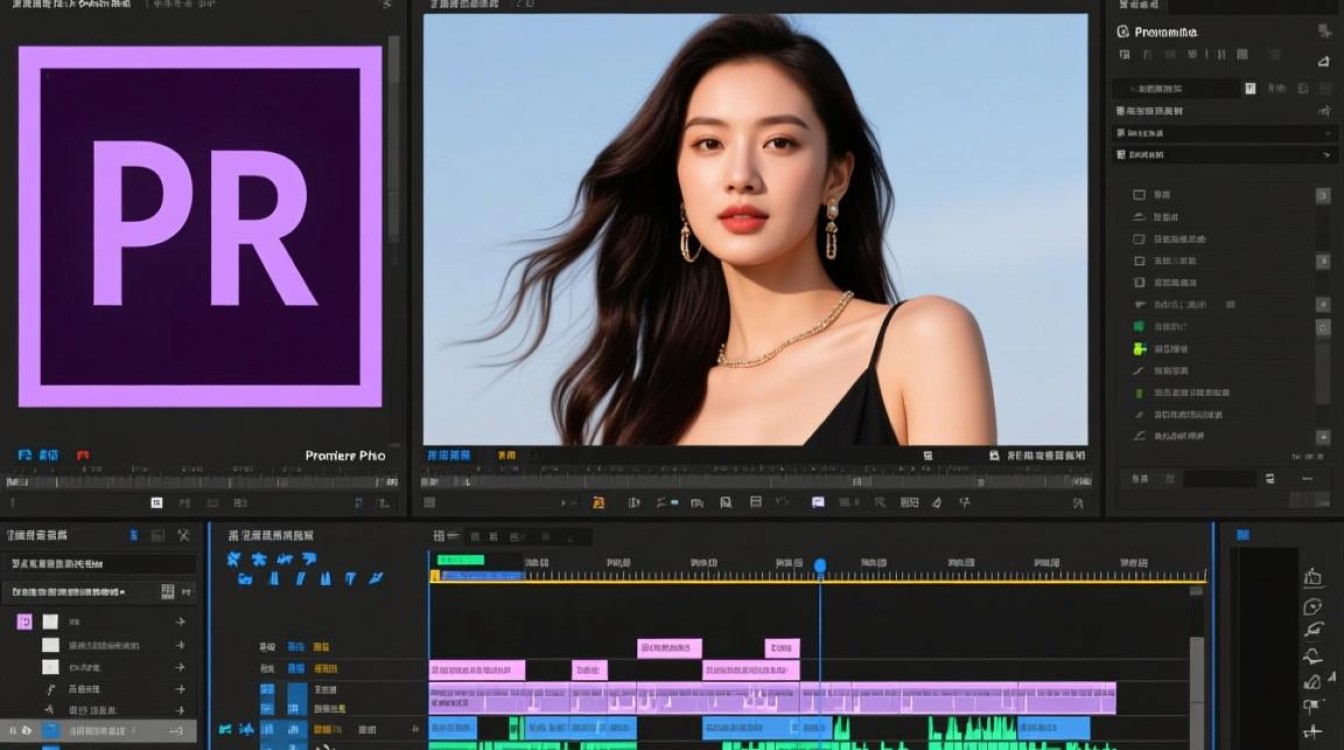1344x750 pixels.
Task: Select the shortest pink clip on the highest track
Action: 782,648
